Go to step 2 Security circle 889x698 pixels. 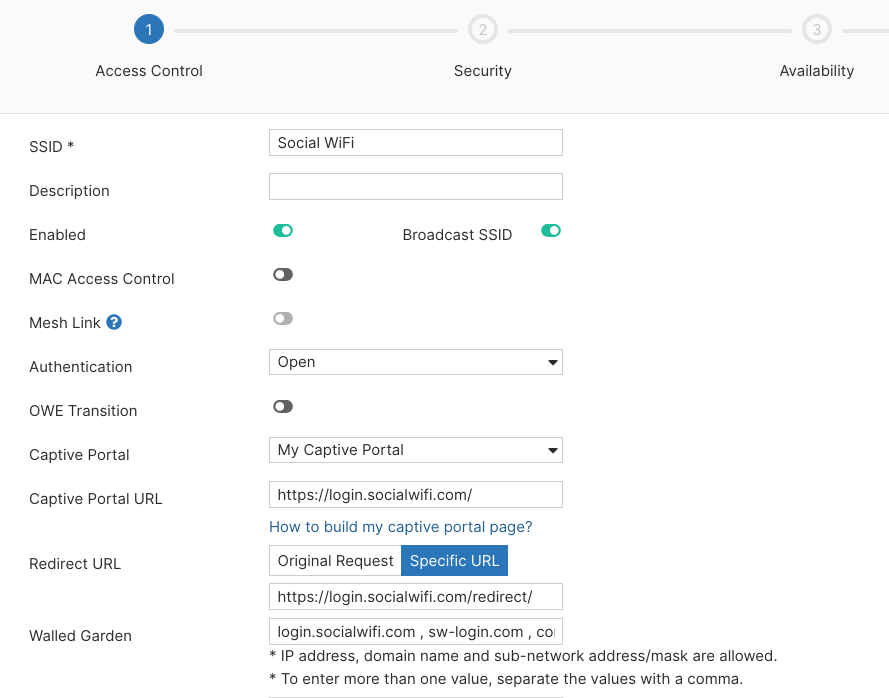coord(483,30)
